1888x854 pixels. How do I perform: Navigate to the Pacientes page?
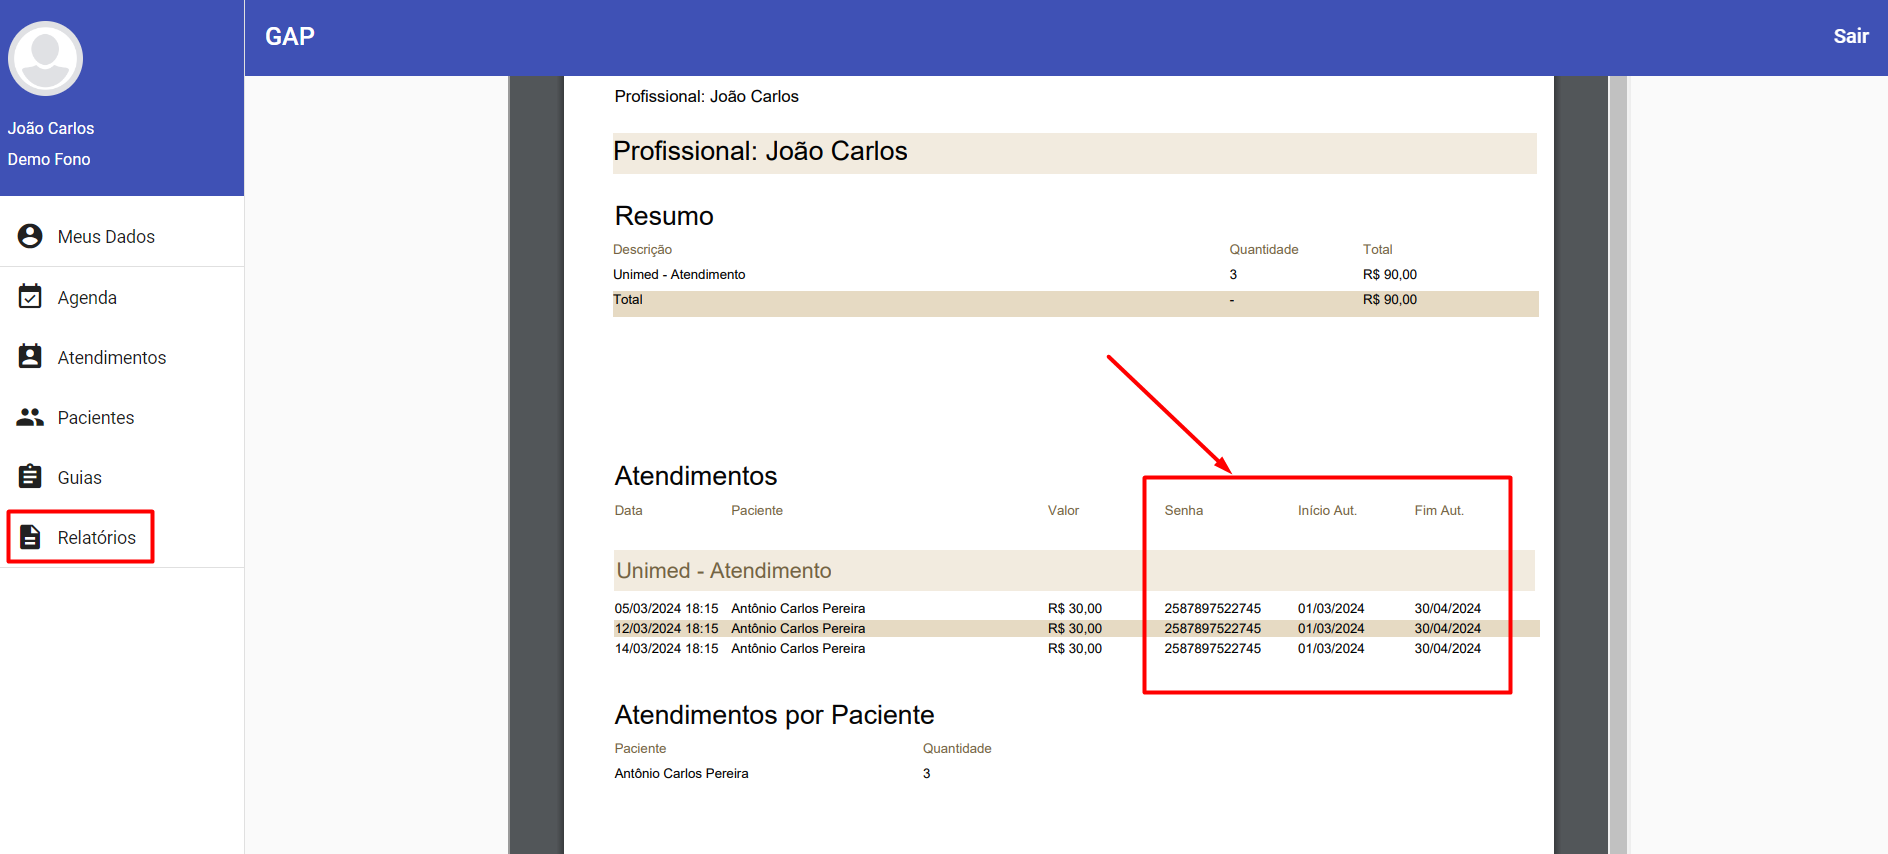point(96,418)
